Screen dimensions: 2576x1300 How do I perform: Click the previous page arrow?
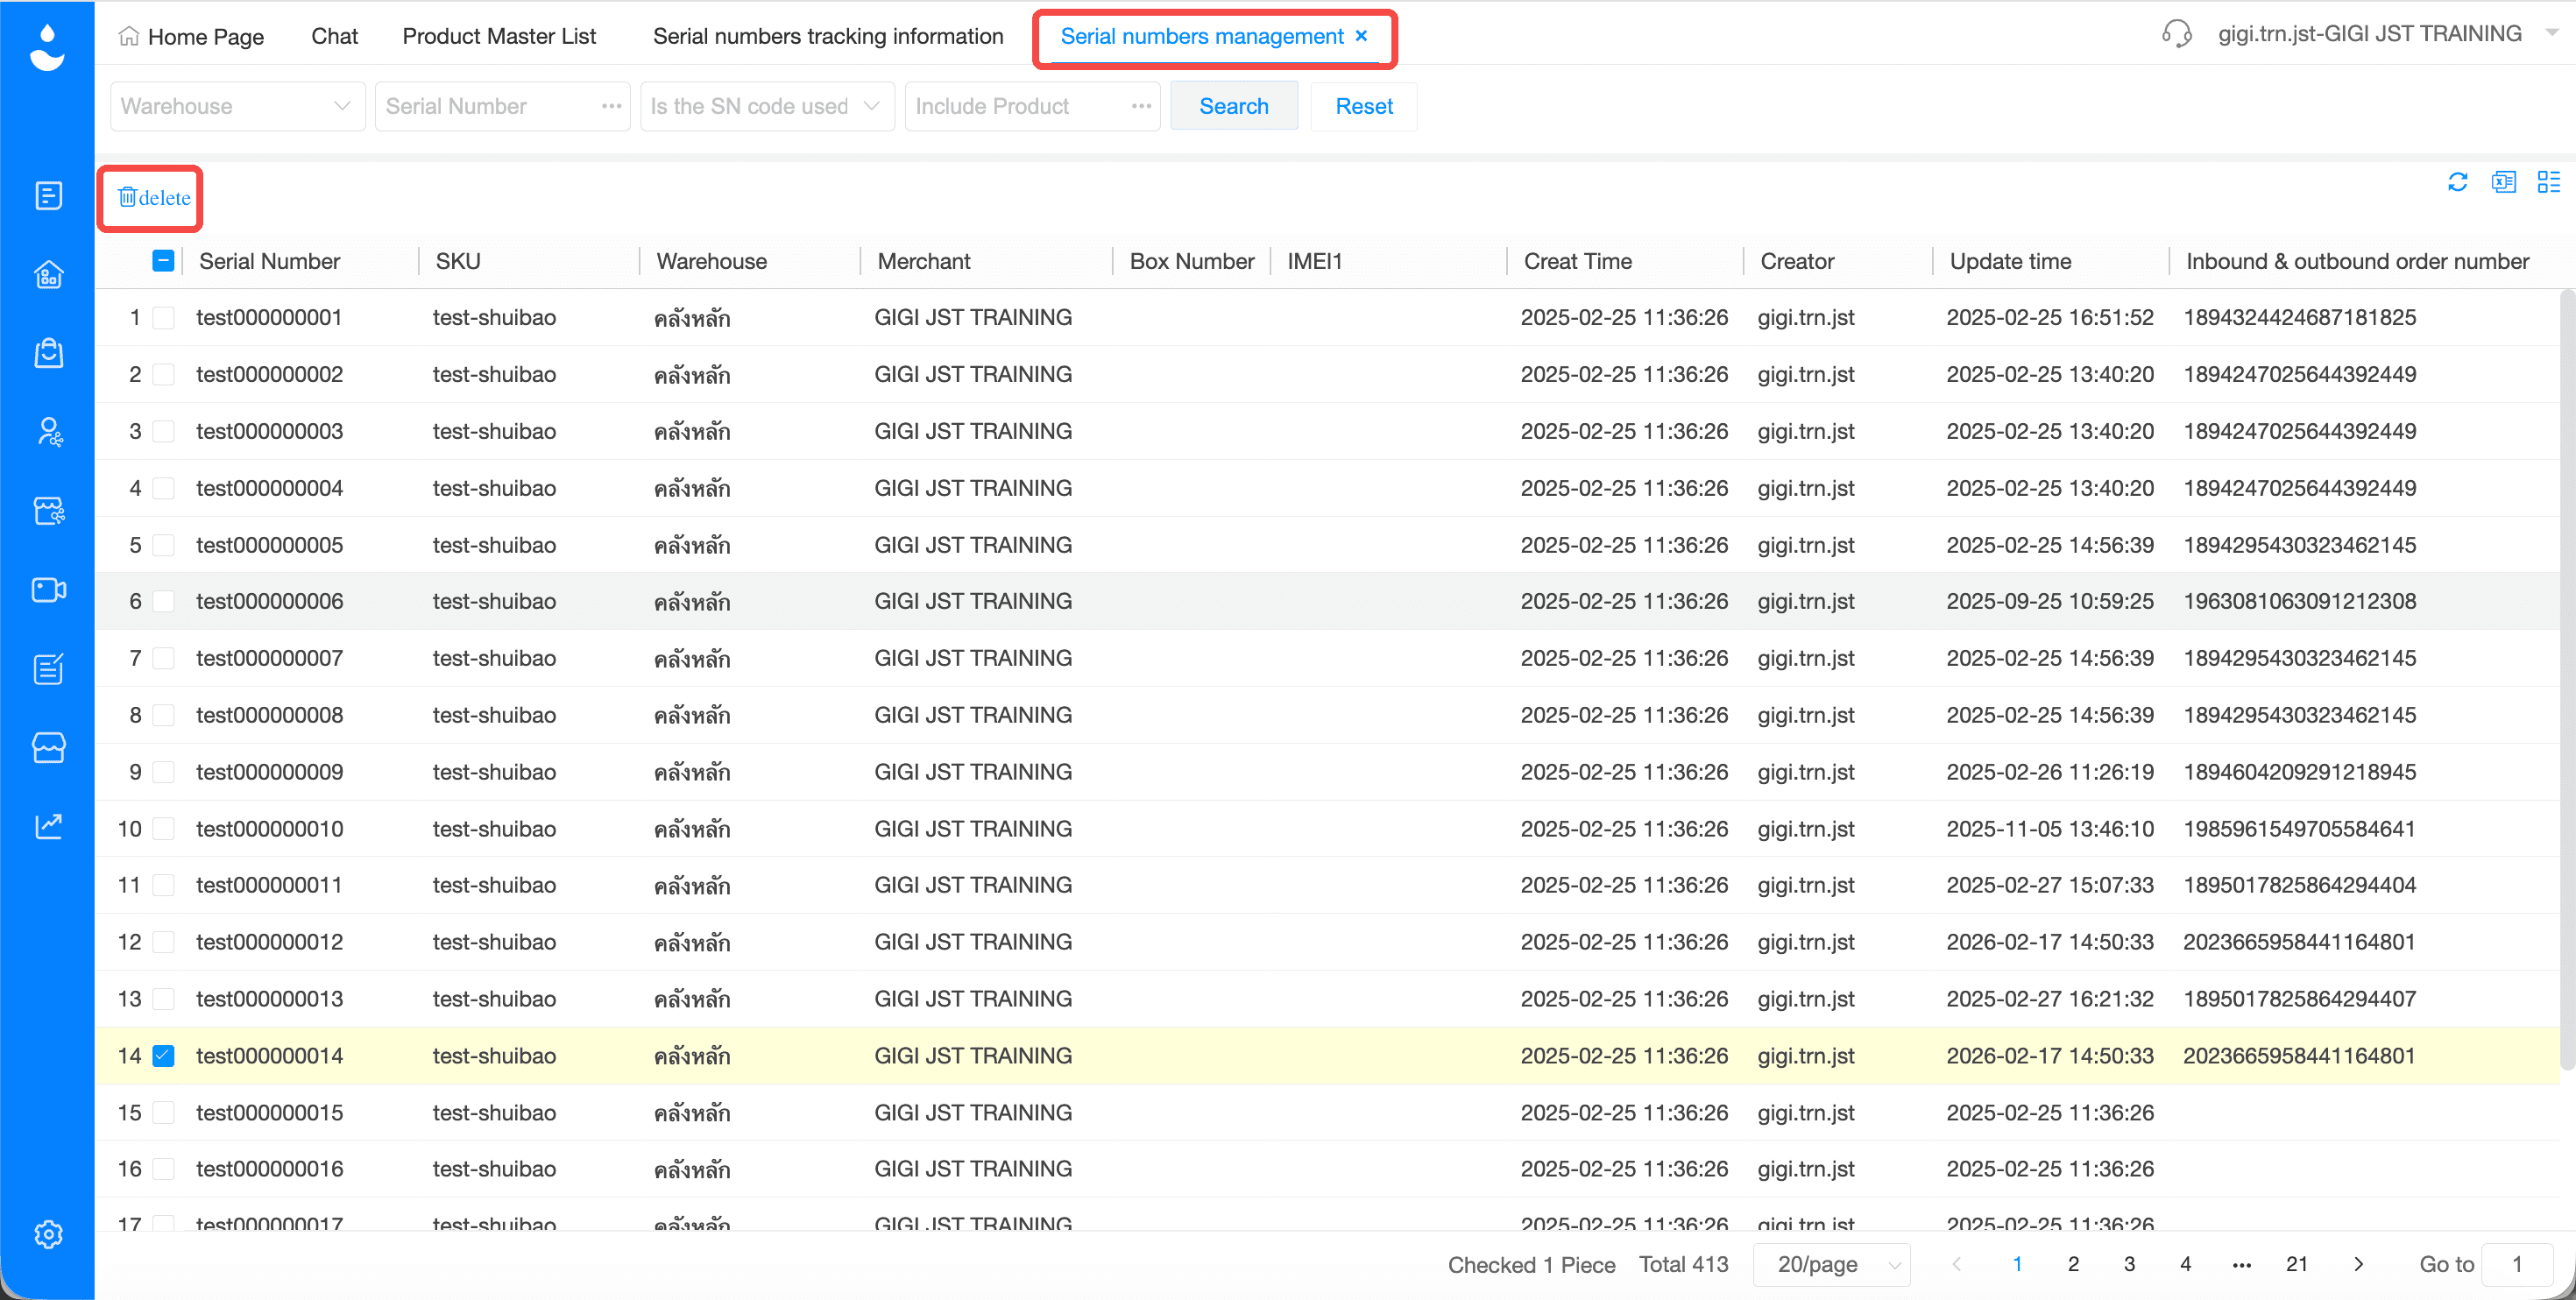point(1956,1264)
